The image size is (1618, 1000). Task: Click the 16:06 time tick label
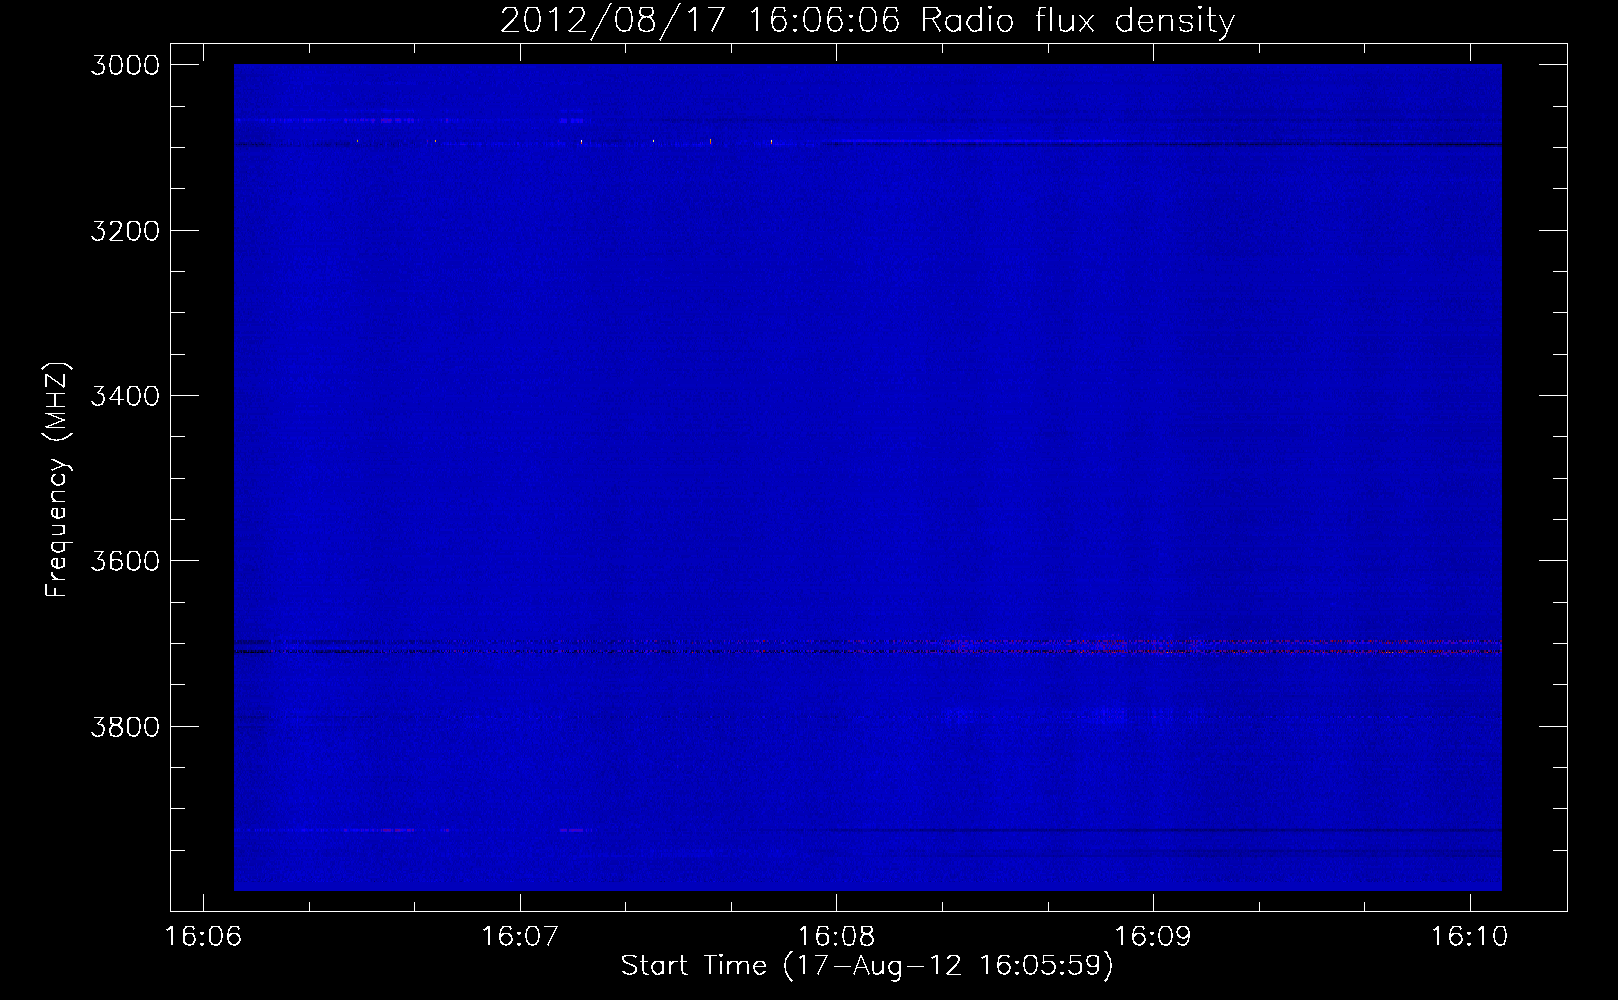203,937
